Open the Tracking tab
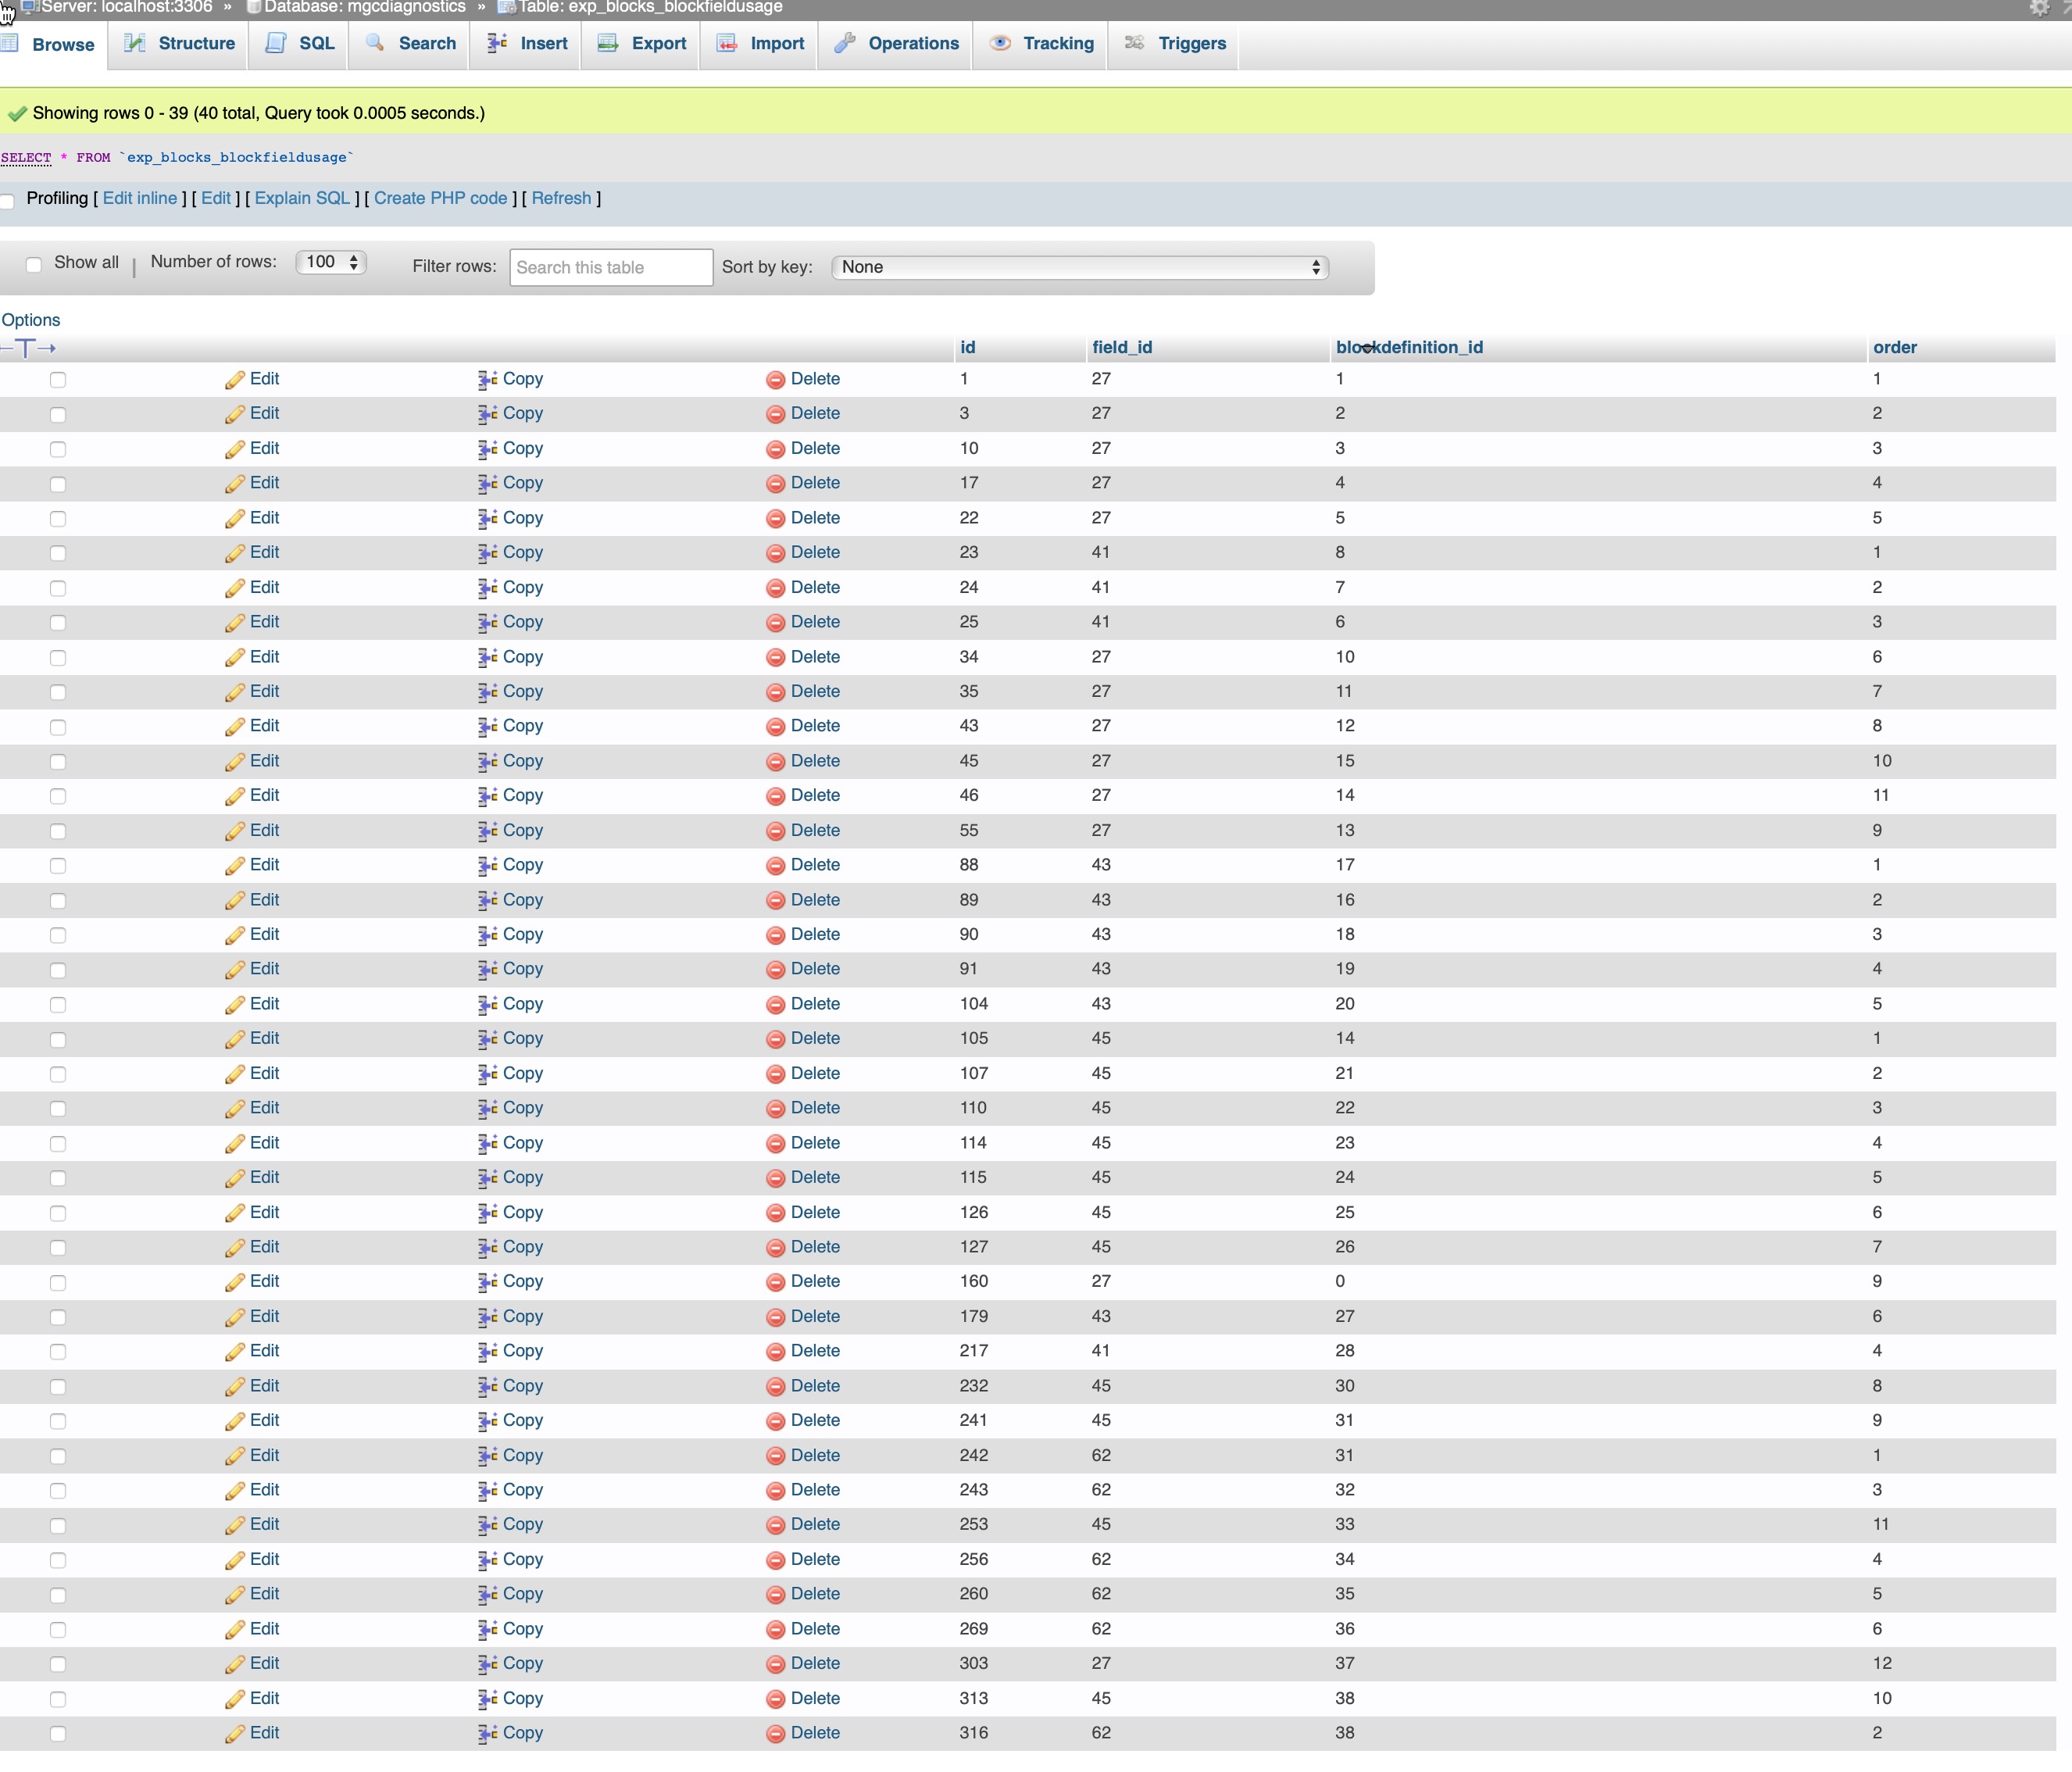The height and width of the screenshot is (1772, 2072). 1041,44
